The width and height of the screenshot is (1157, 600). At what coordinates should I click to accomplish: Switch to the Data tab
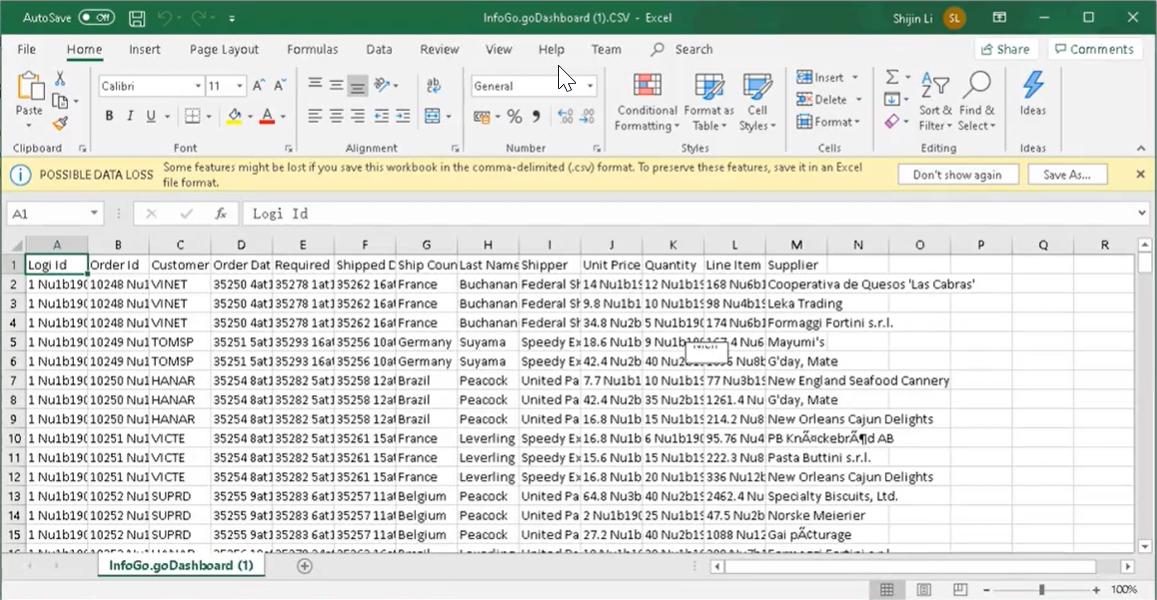point(379,49)
